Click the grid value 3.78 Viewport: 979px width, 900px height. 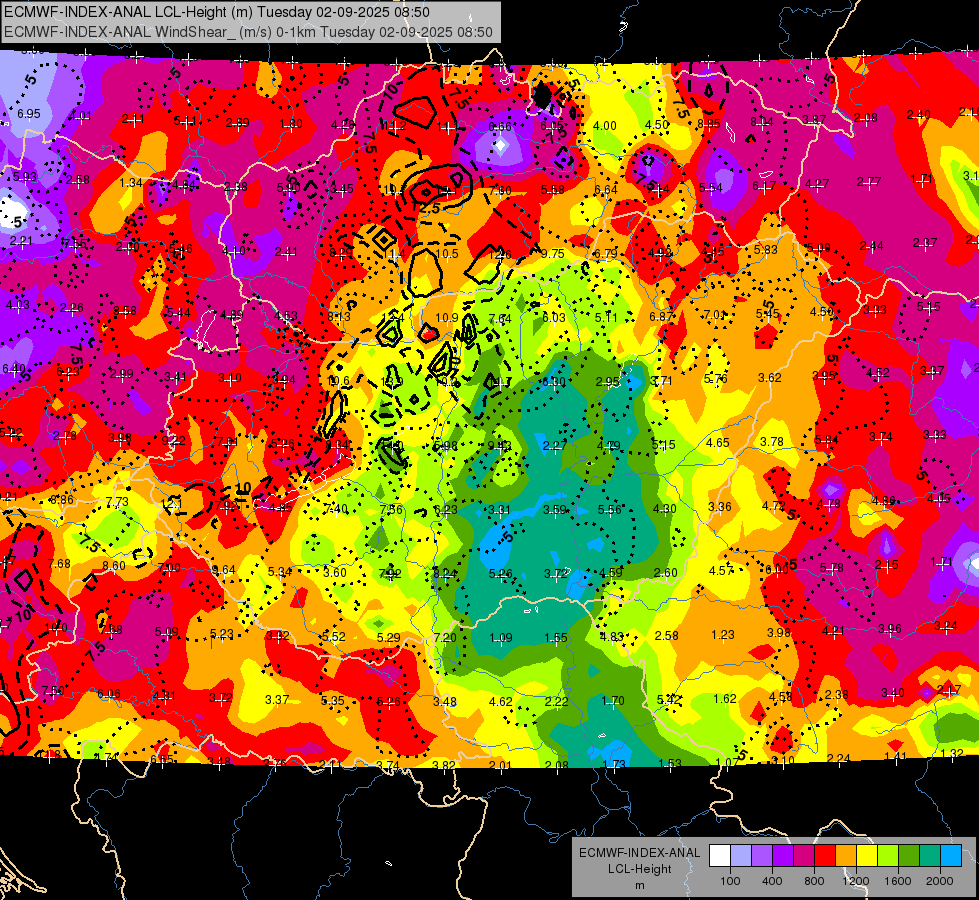pos(772,442)
